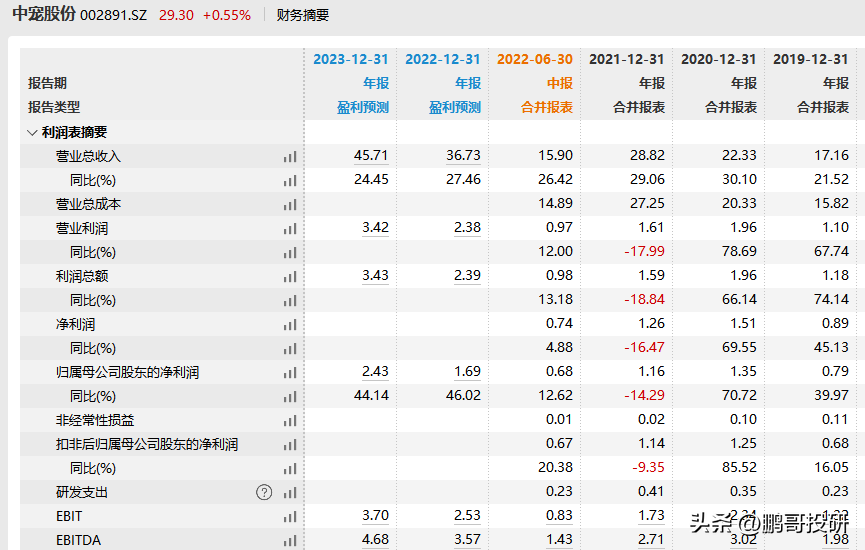Viewport: 865px width, 550px height.
Task: Click forecast EBIT value 3.70
Action: [x=376, y=515]
